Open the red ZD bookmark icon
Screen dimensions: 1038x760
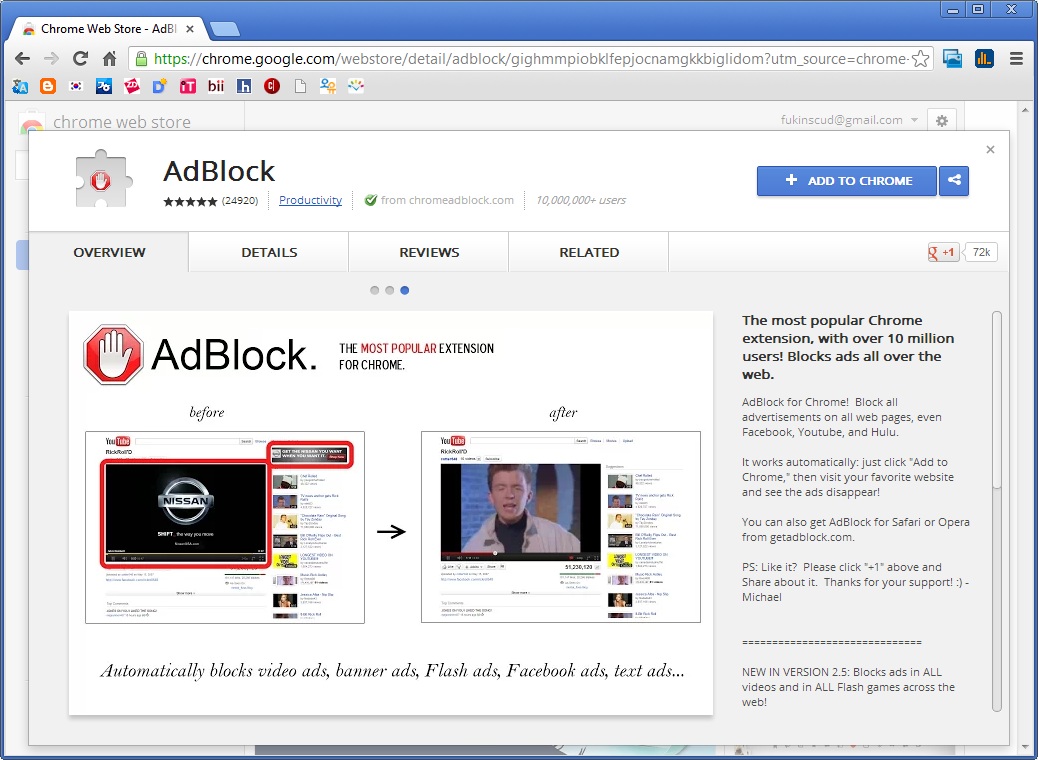pos(132,86)
